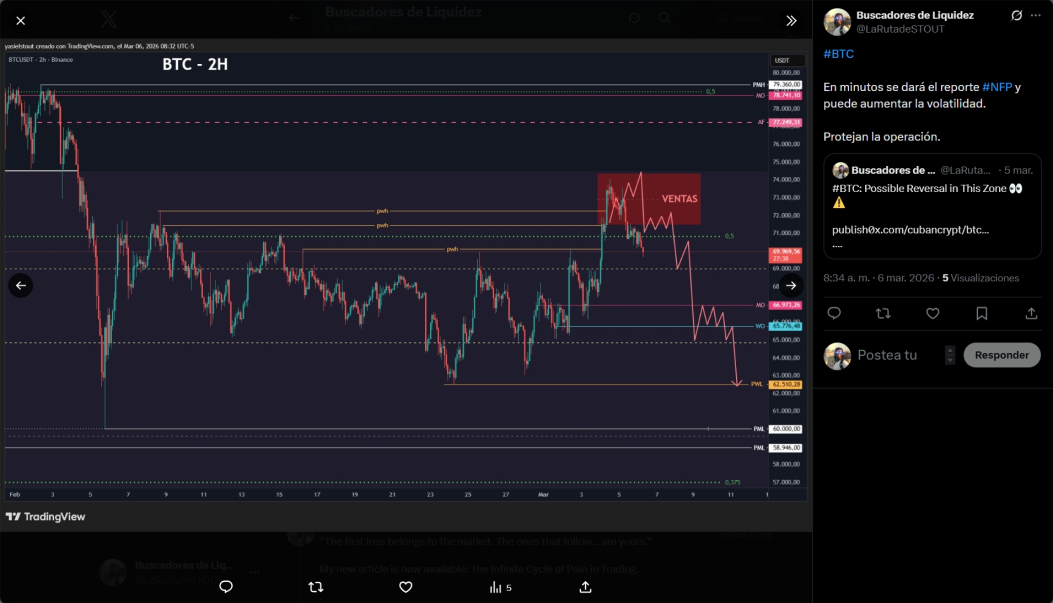1053x603 pixels.
Task: Open the #BTC hashtag
Action: (x=838, y=54)
